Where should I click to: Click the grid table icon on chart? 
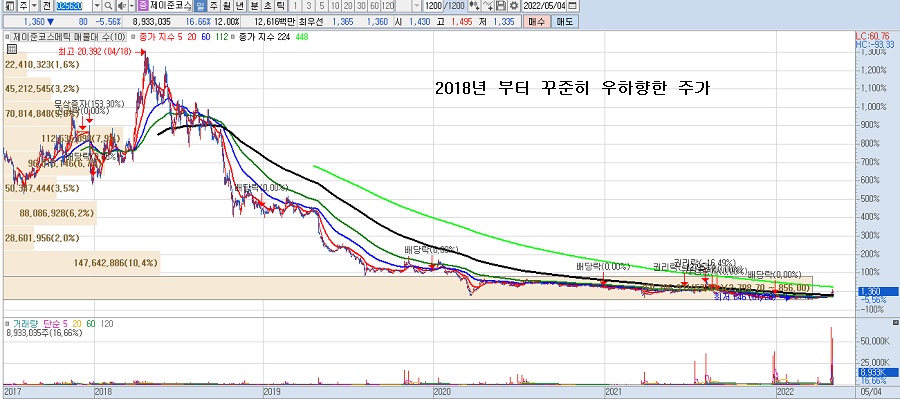pyautogui.click(x=11, y=49)
